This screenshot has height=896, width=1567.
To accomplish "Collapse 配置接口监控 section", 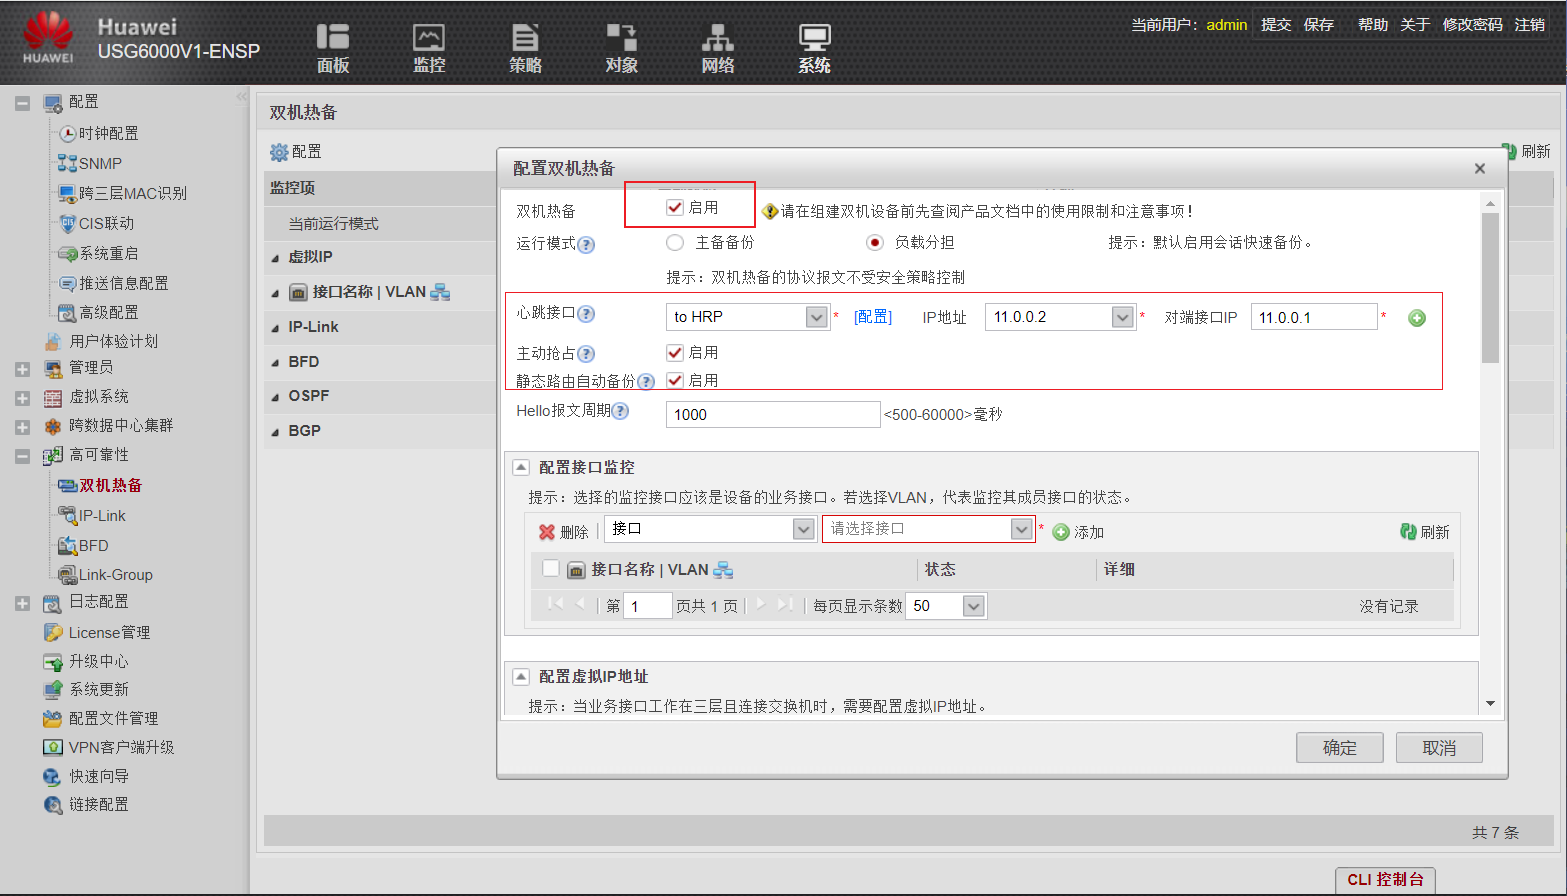I will (521, 467).
